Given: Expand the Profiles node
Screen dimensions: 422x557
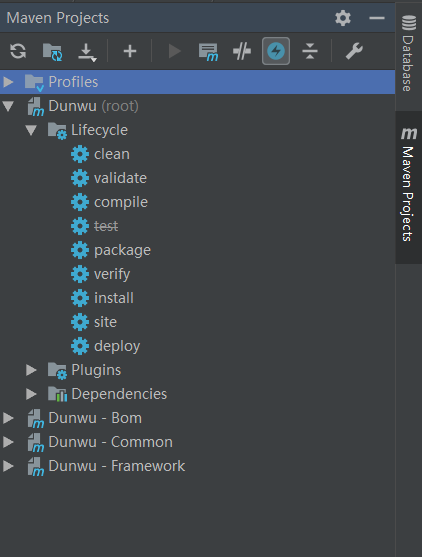Looking at the screenshot, I should pyautogui.click(x=8, y=82).
